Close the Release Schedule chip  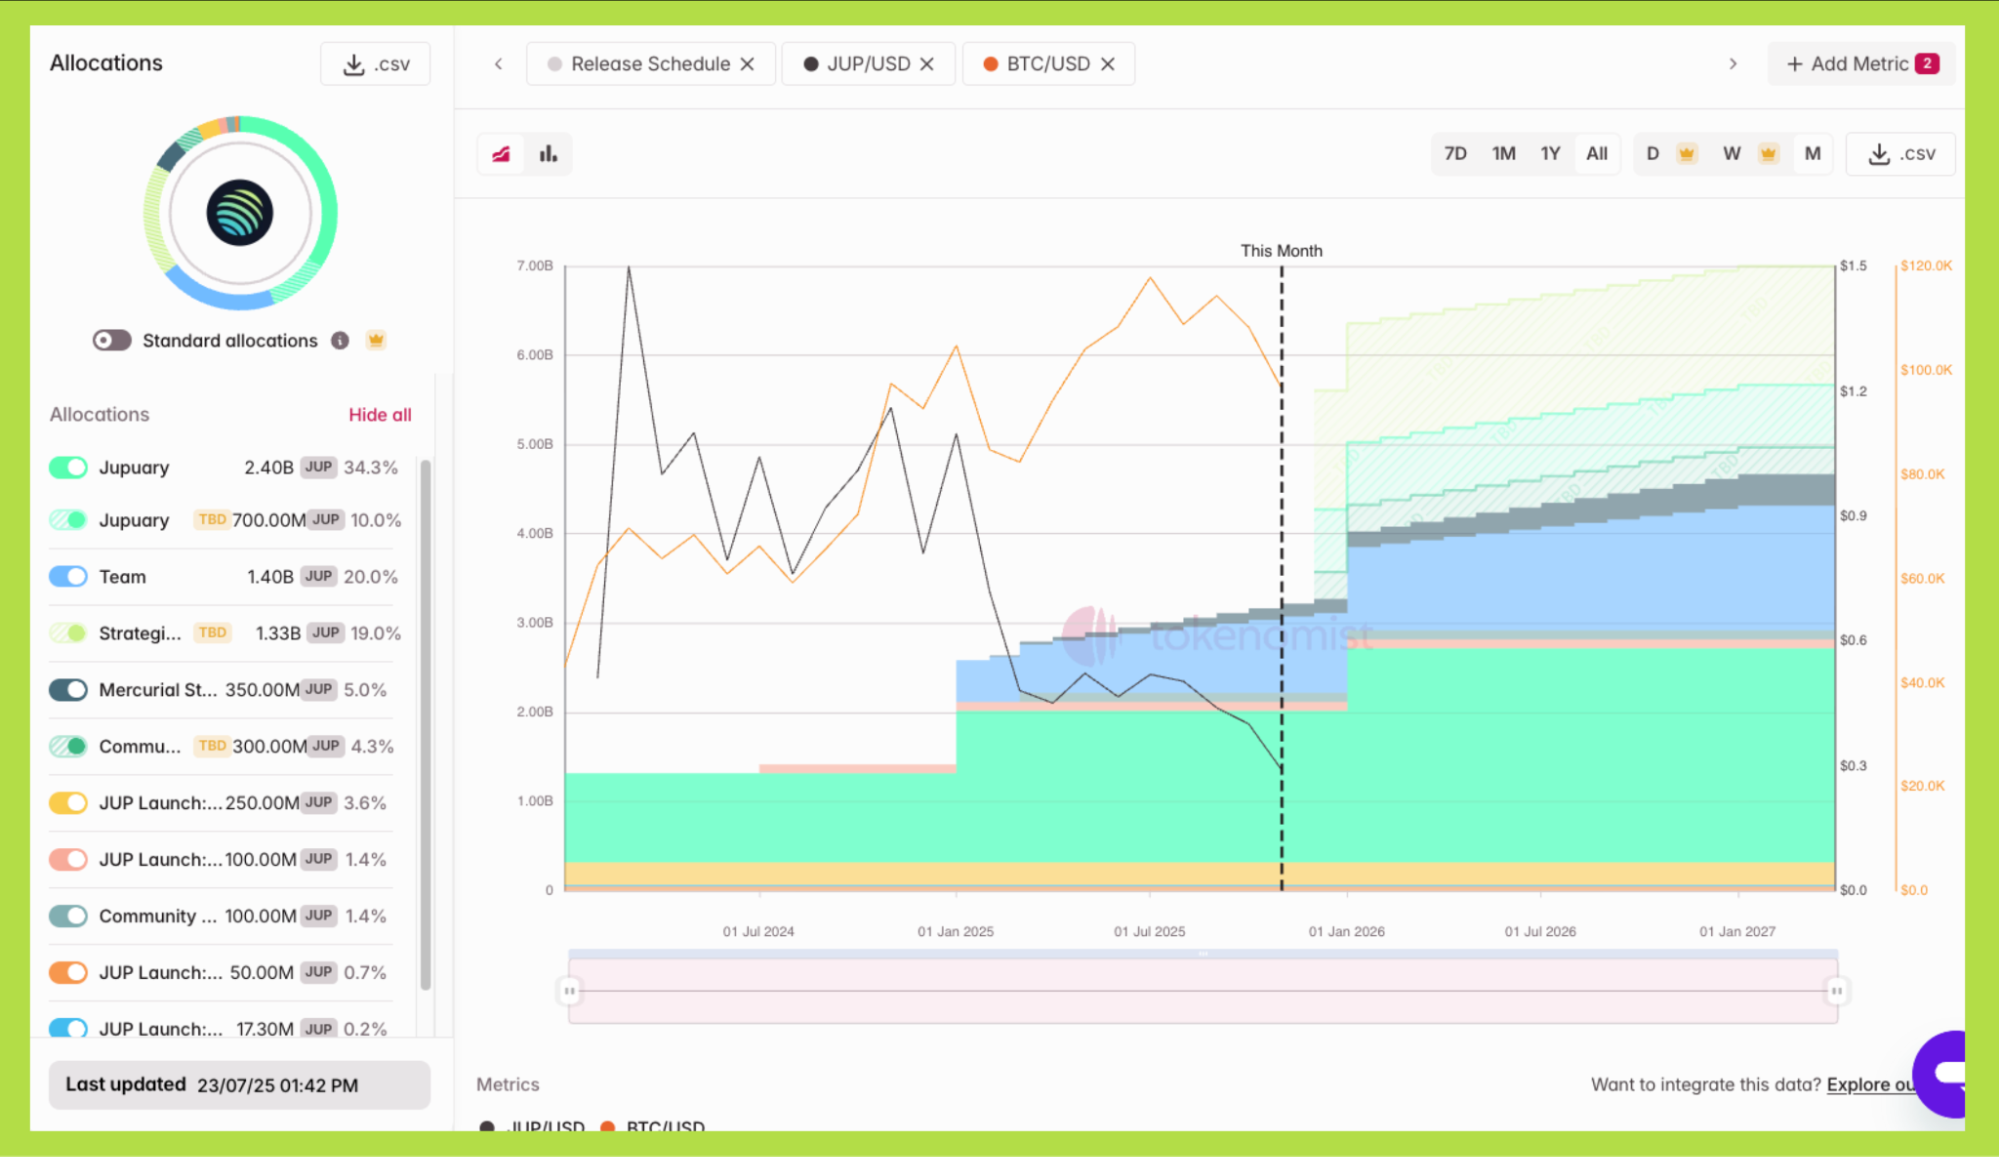pos(747,64)
